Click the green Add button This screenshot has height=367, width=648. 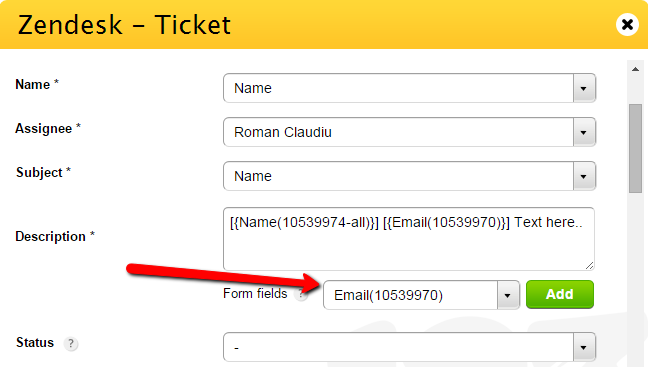click(x=560, y=294)
